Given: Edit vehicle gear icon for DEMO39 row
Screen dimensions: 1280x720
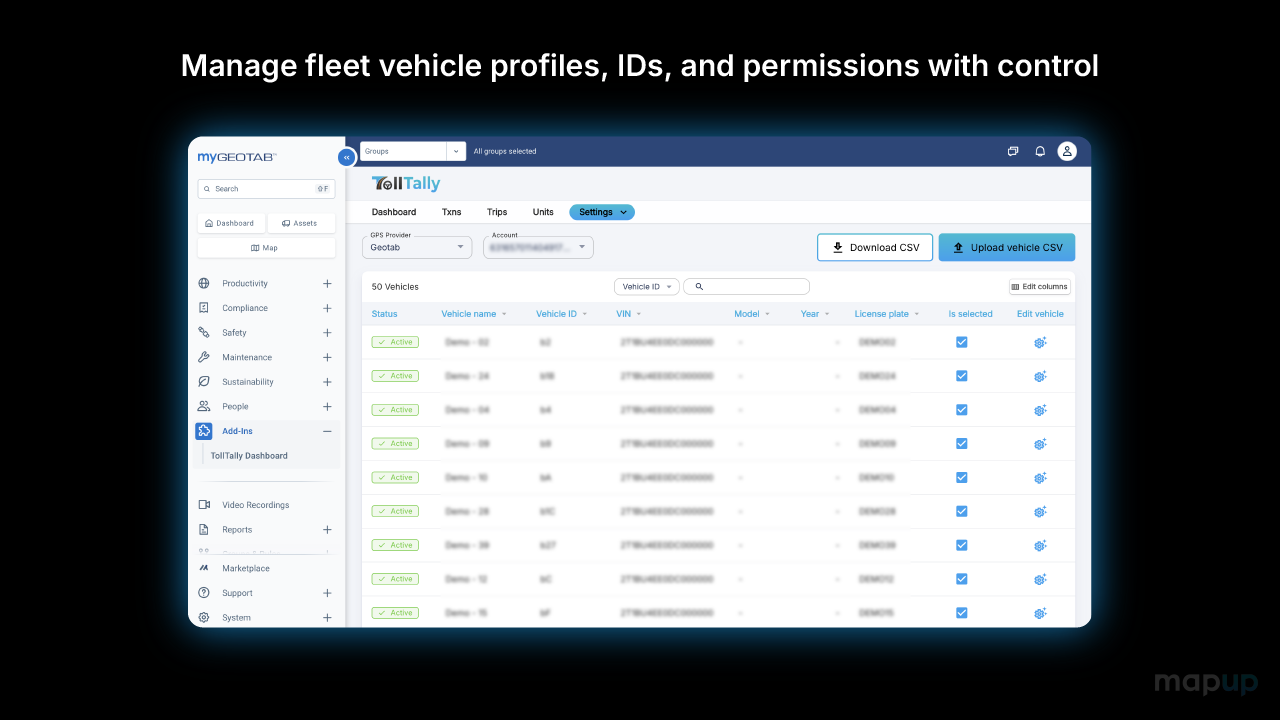Looking at the screenshot, I should click(x=1040, y=545).
